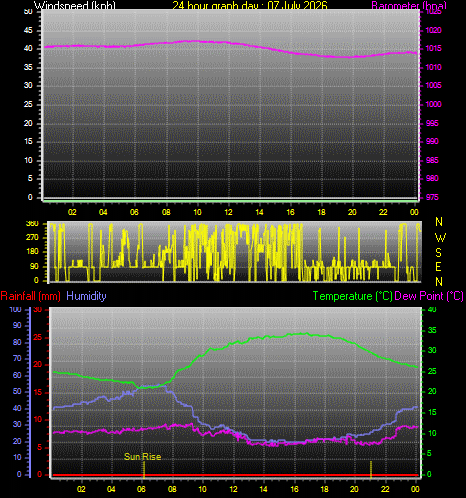This screenshot has width=466, height=498.
Task: Click the 'N' compass letter beside 360
Action: [x=439, y=222]
